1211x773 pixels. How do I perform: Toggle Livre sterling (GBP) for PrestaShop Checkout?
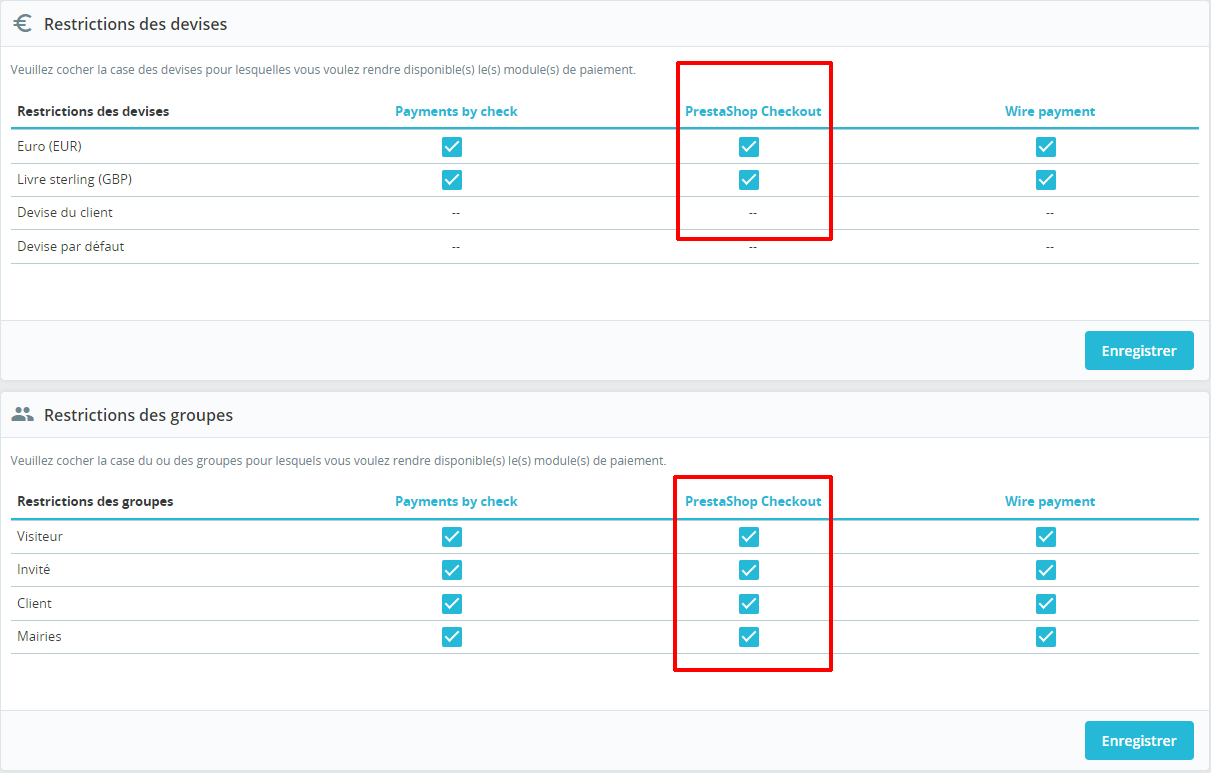pos(749,180)
